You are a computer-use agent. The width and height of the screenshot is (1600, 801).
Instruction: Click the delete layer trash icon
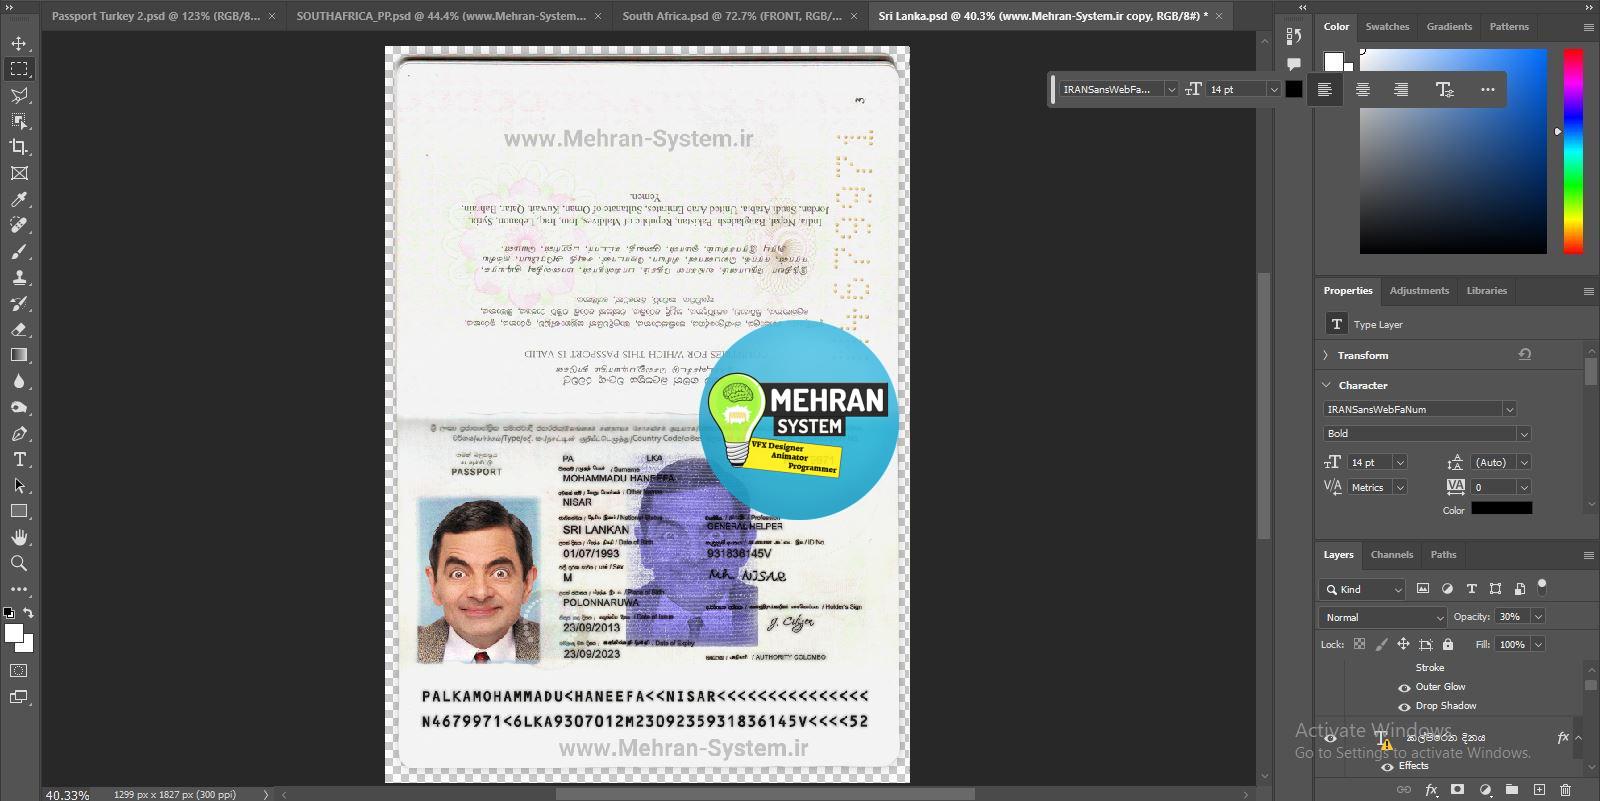point(1565,790)
